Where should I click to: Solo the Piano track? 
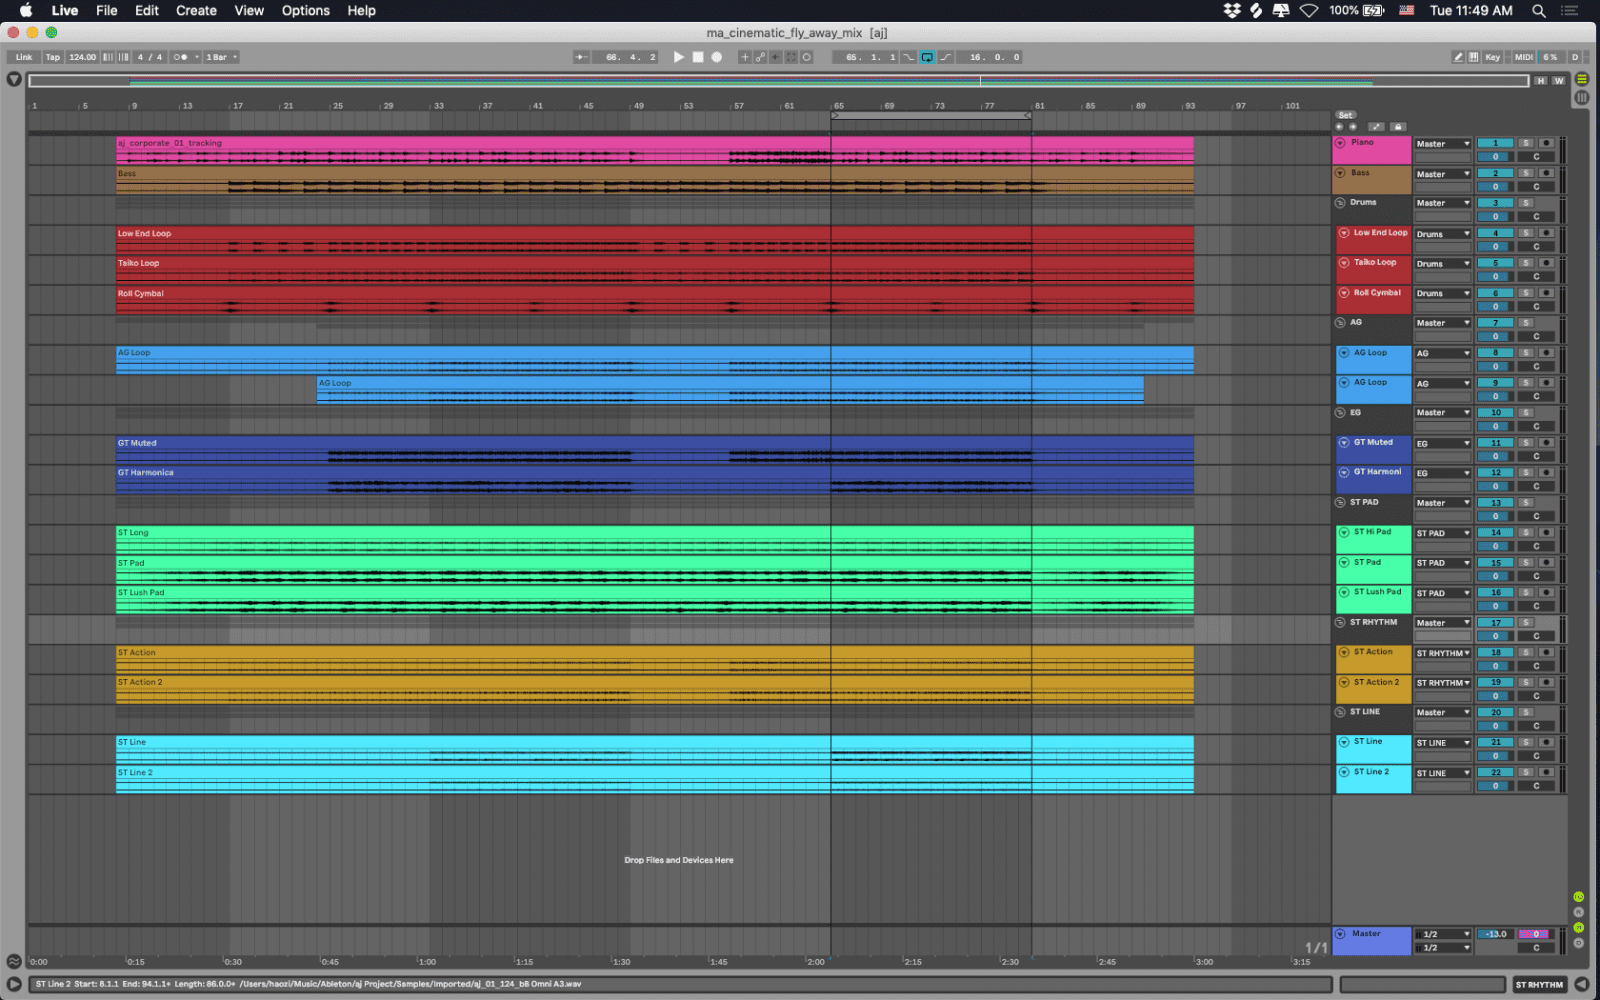1526,143
